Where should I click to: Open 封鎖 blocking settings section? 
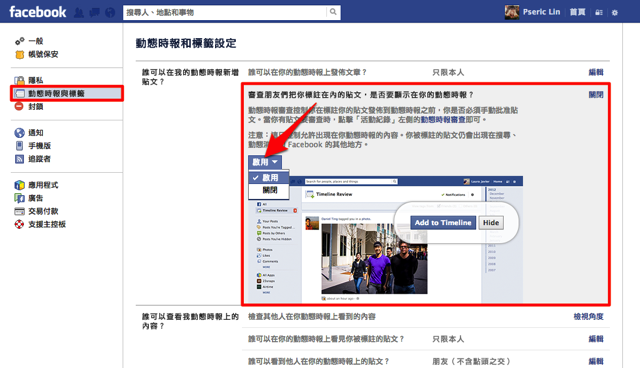click(x=36, y=106)
